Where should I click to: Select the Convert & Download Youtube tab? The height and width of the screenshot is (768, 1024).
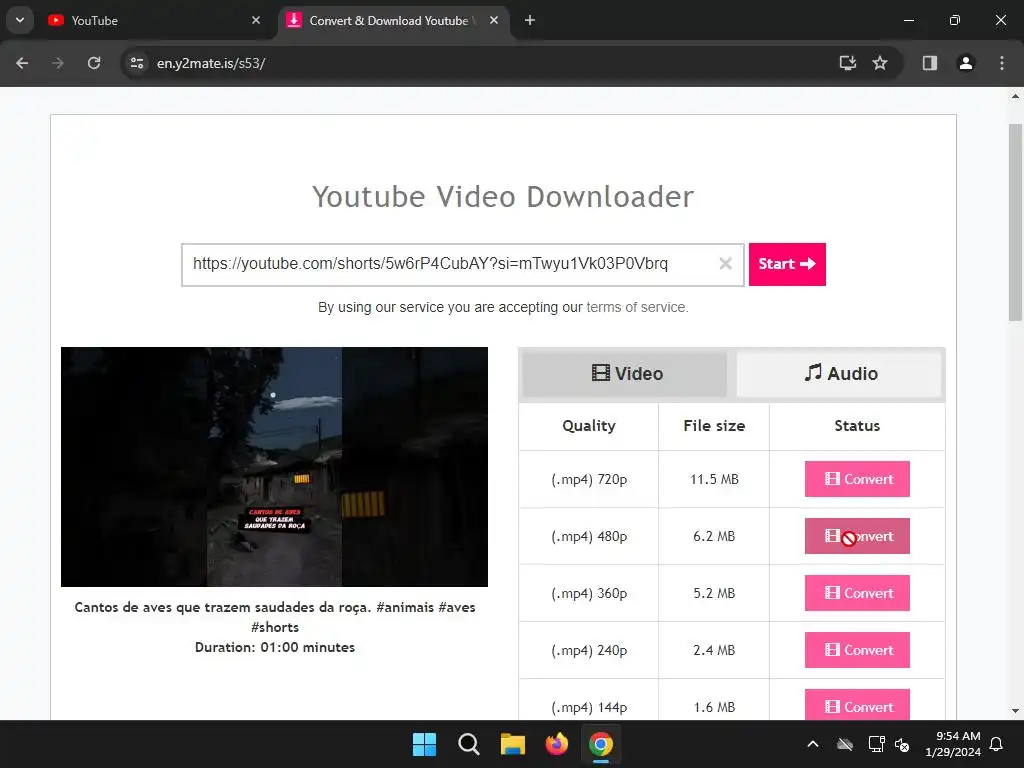pyautogui.click(x=394, y=21)
